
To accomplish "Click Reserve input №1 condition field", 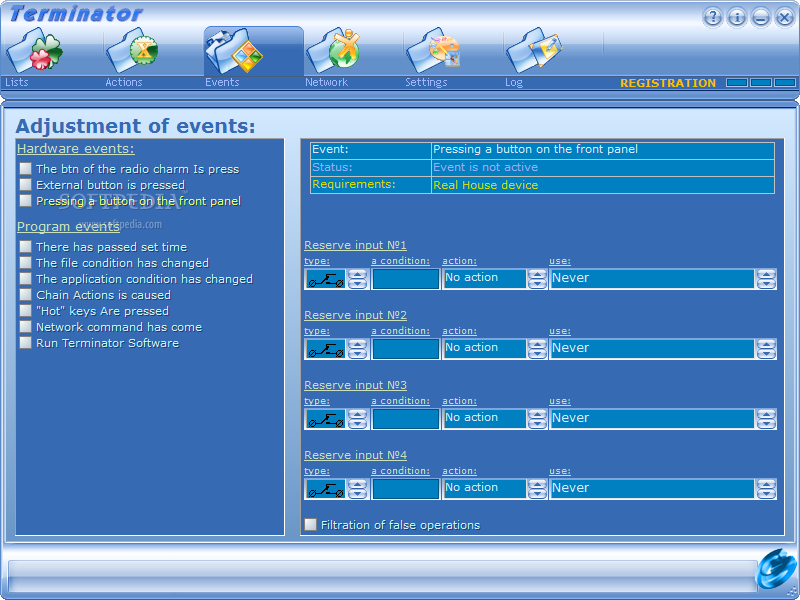I will tap(406, 279).
